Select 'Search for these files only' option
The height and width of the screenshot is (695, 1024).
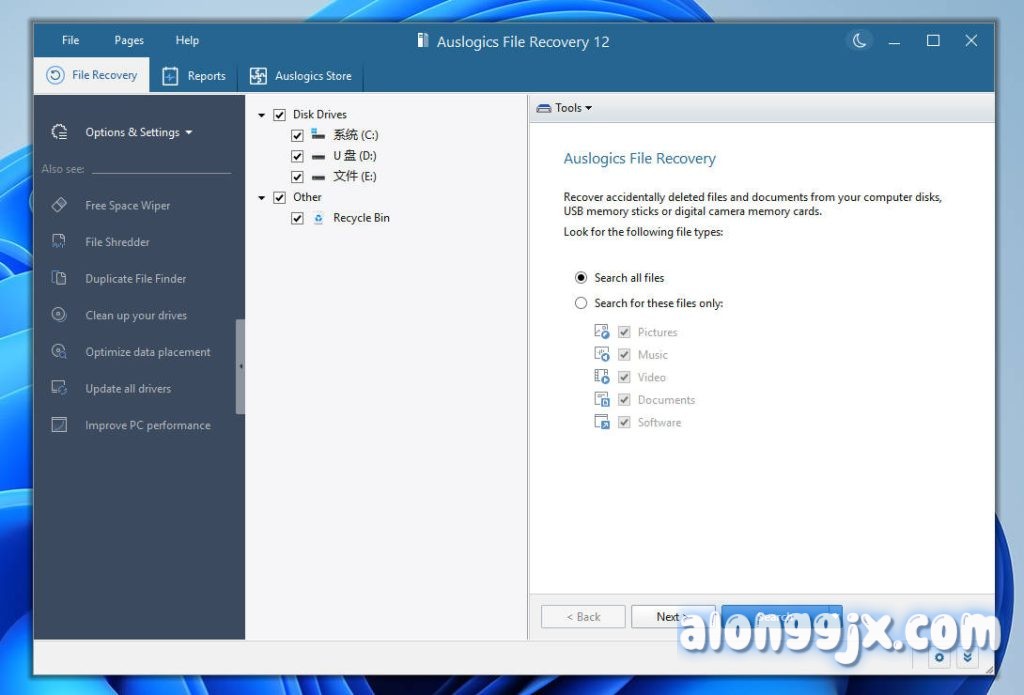click(581, 303)
